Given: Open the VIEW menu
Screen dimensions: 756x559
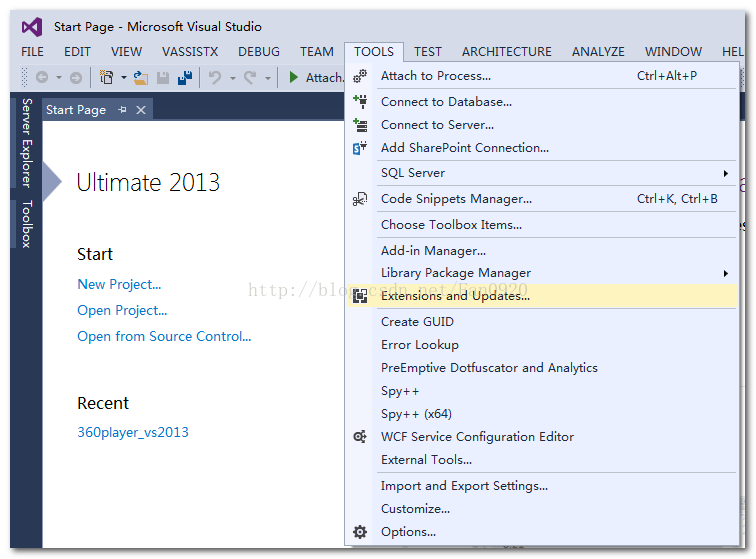Looking at the screenshot, I should (x=126, y=52).
